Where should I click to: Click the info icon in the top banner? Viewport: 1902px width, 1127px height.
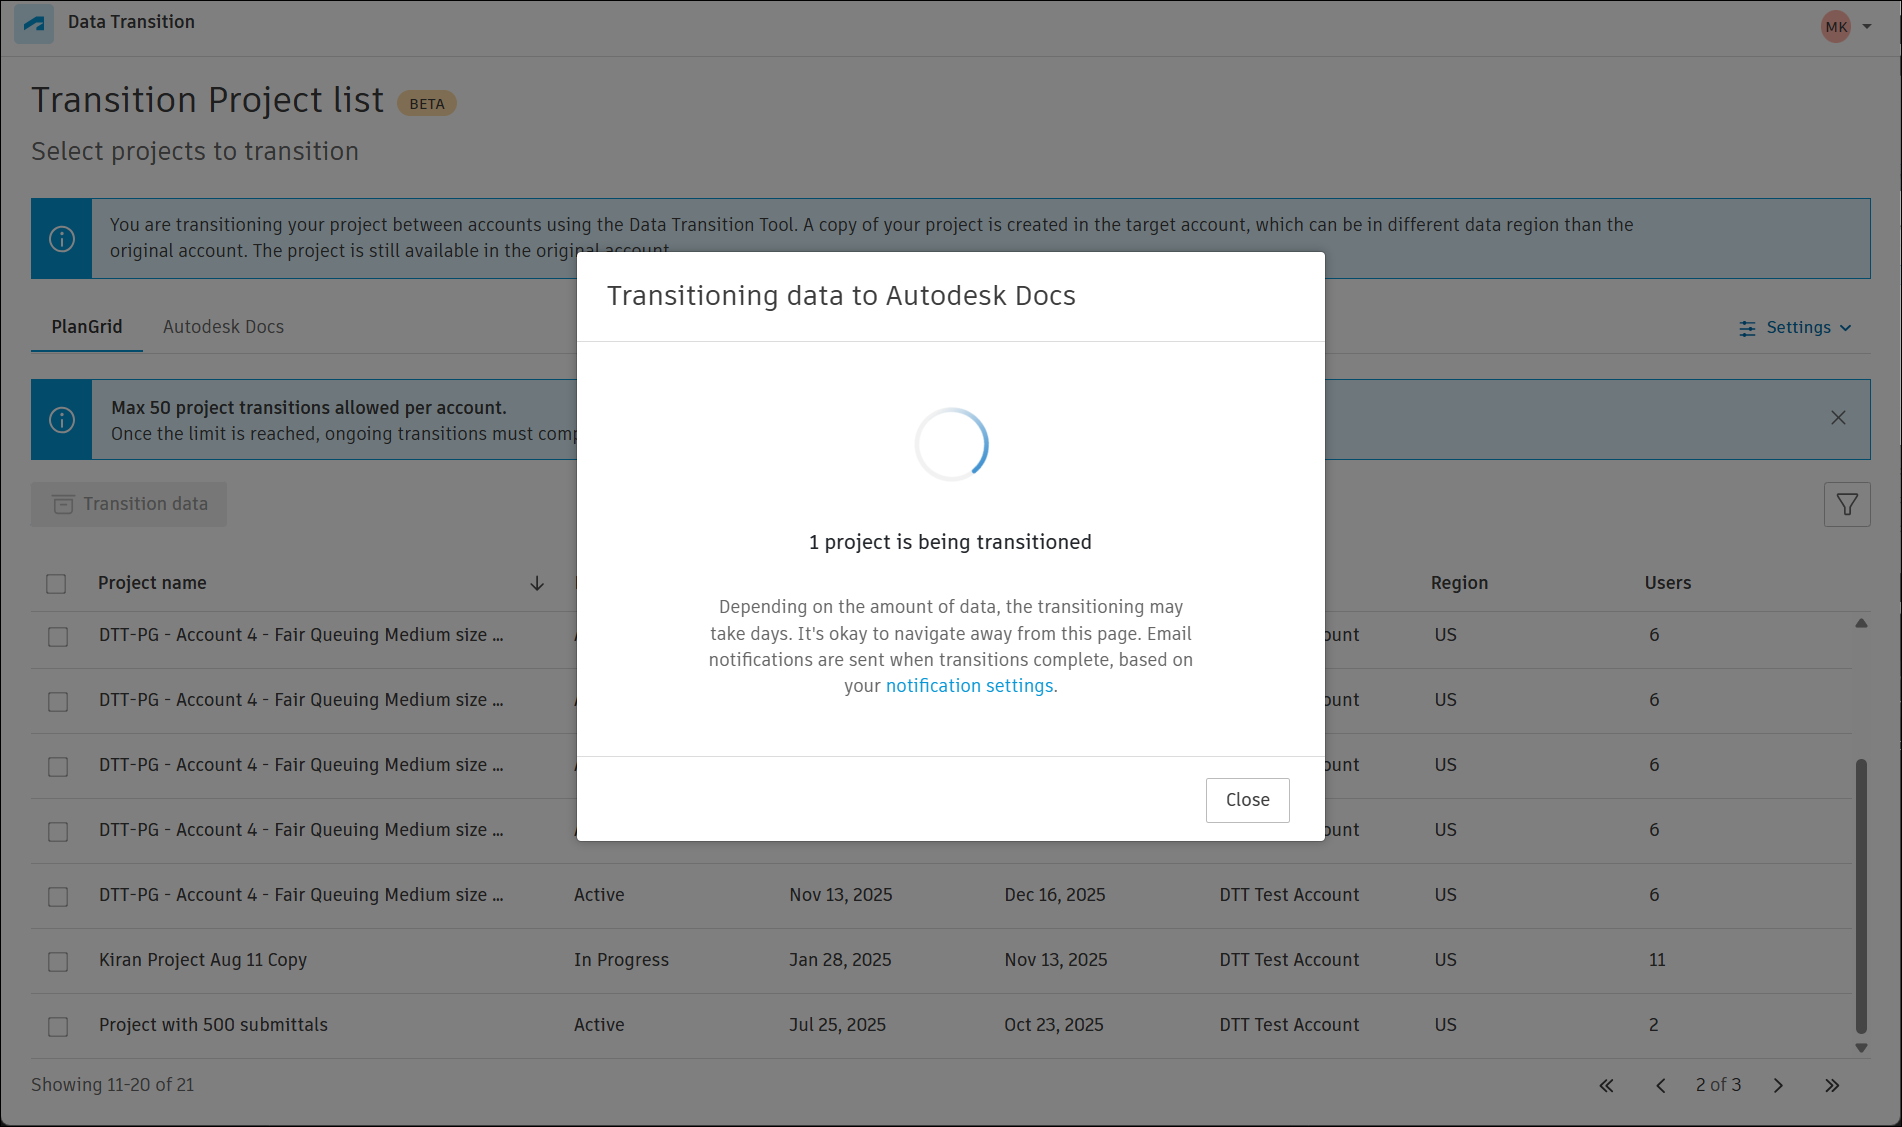coord(62,239)
